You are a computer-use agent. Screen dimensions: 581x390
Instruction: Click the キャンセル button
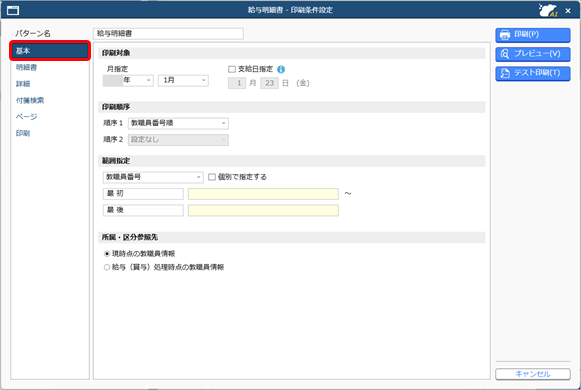533,374
